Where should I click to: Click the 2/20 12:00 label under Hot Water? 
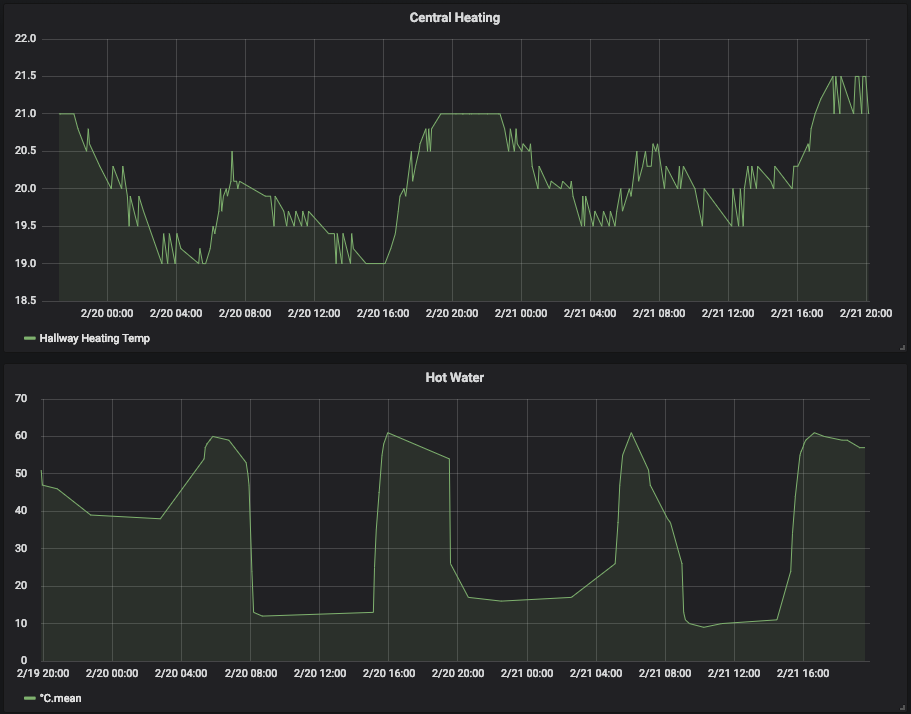[320, 673]
